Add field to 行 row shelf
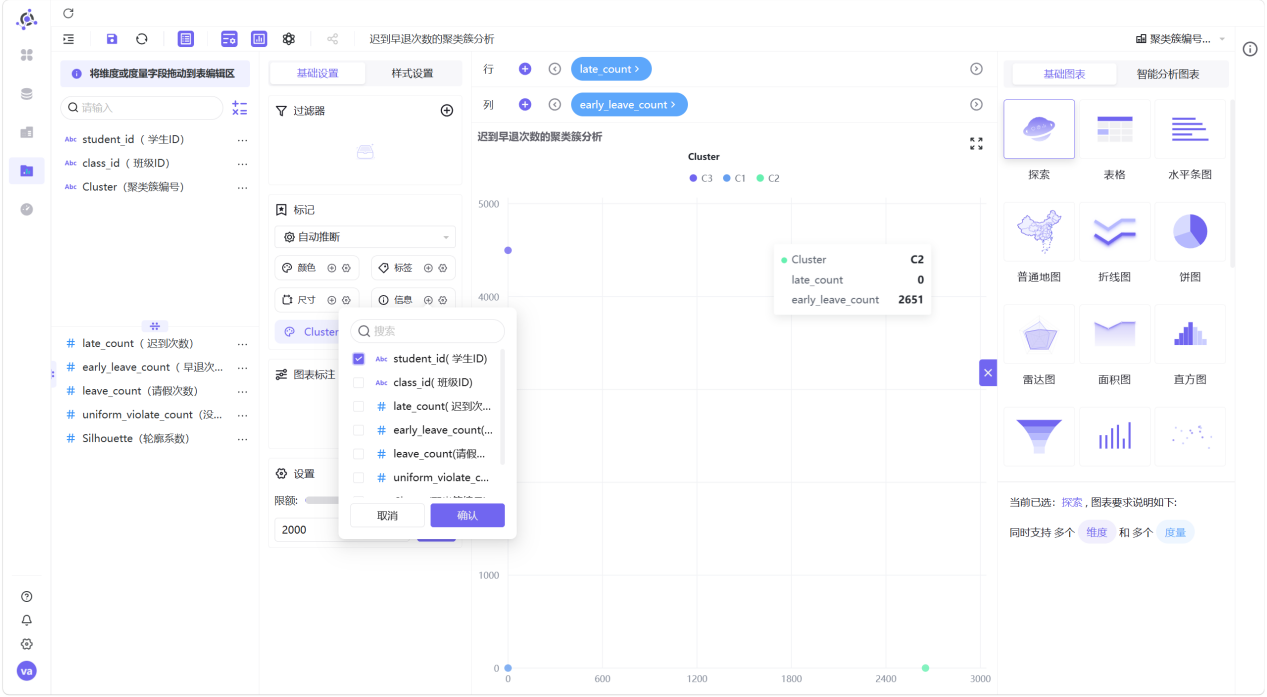 (x=525, y=69)
